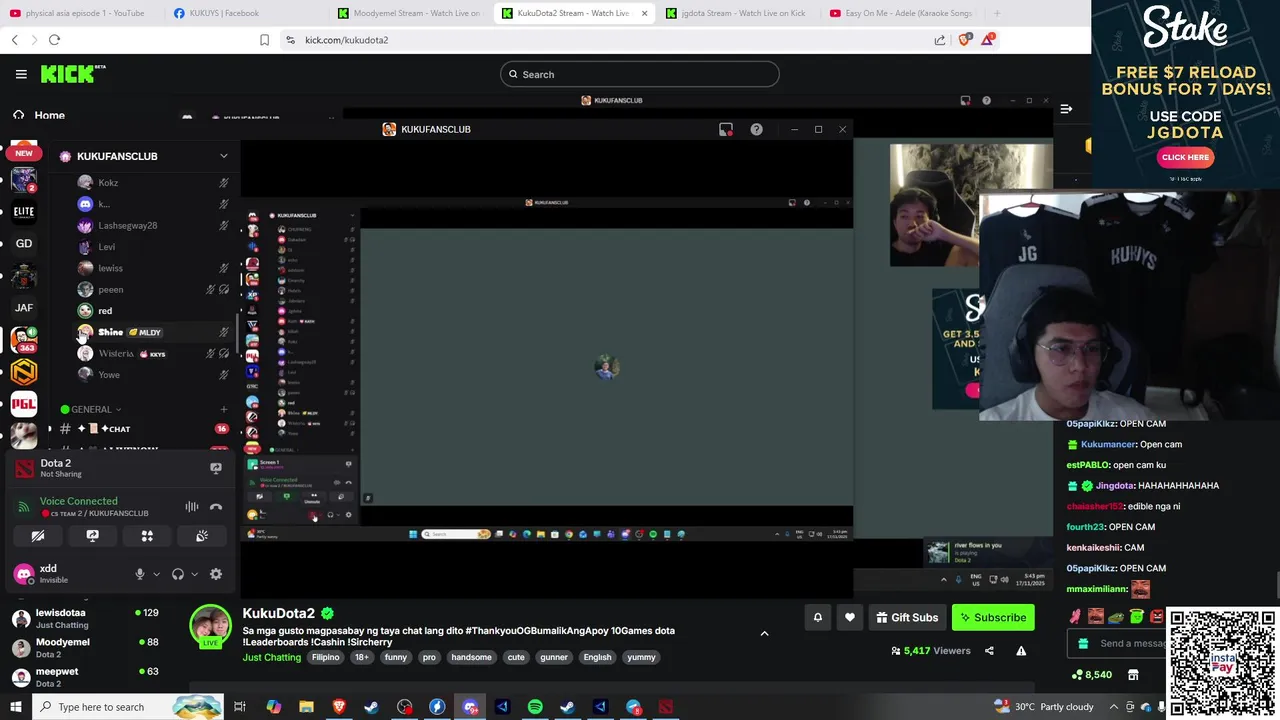
Task: Click the browser share icon
Action: 940,40
